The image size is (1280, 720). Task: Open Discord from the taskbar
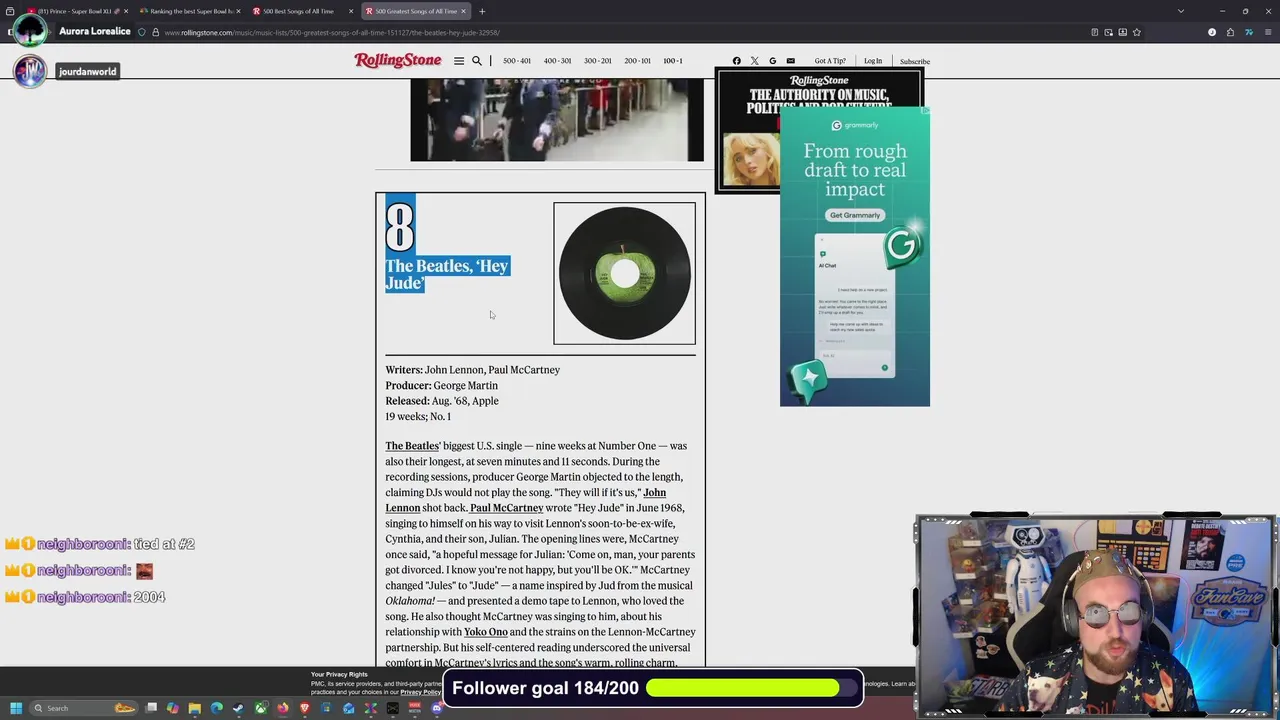(x=436, y=708)
